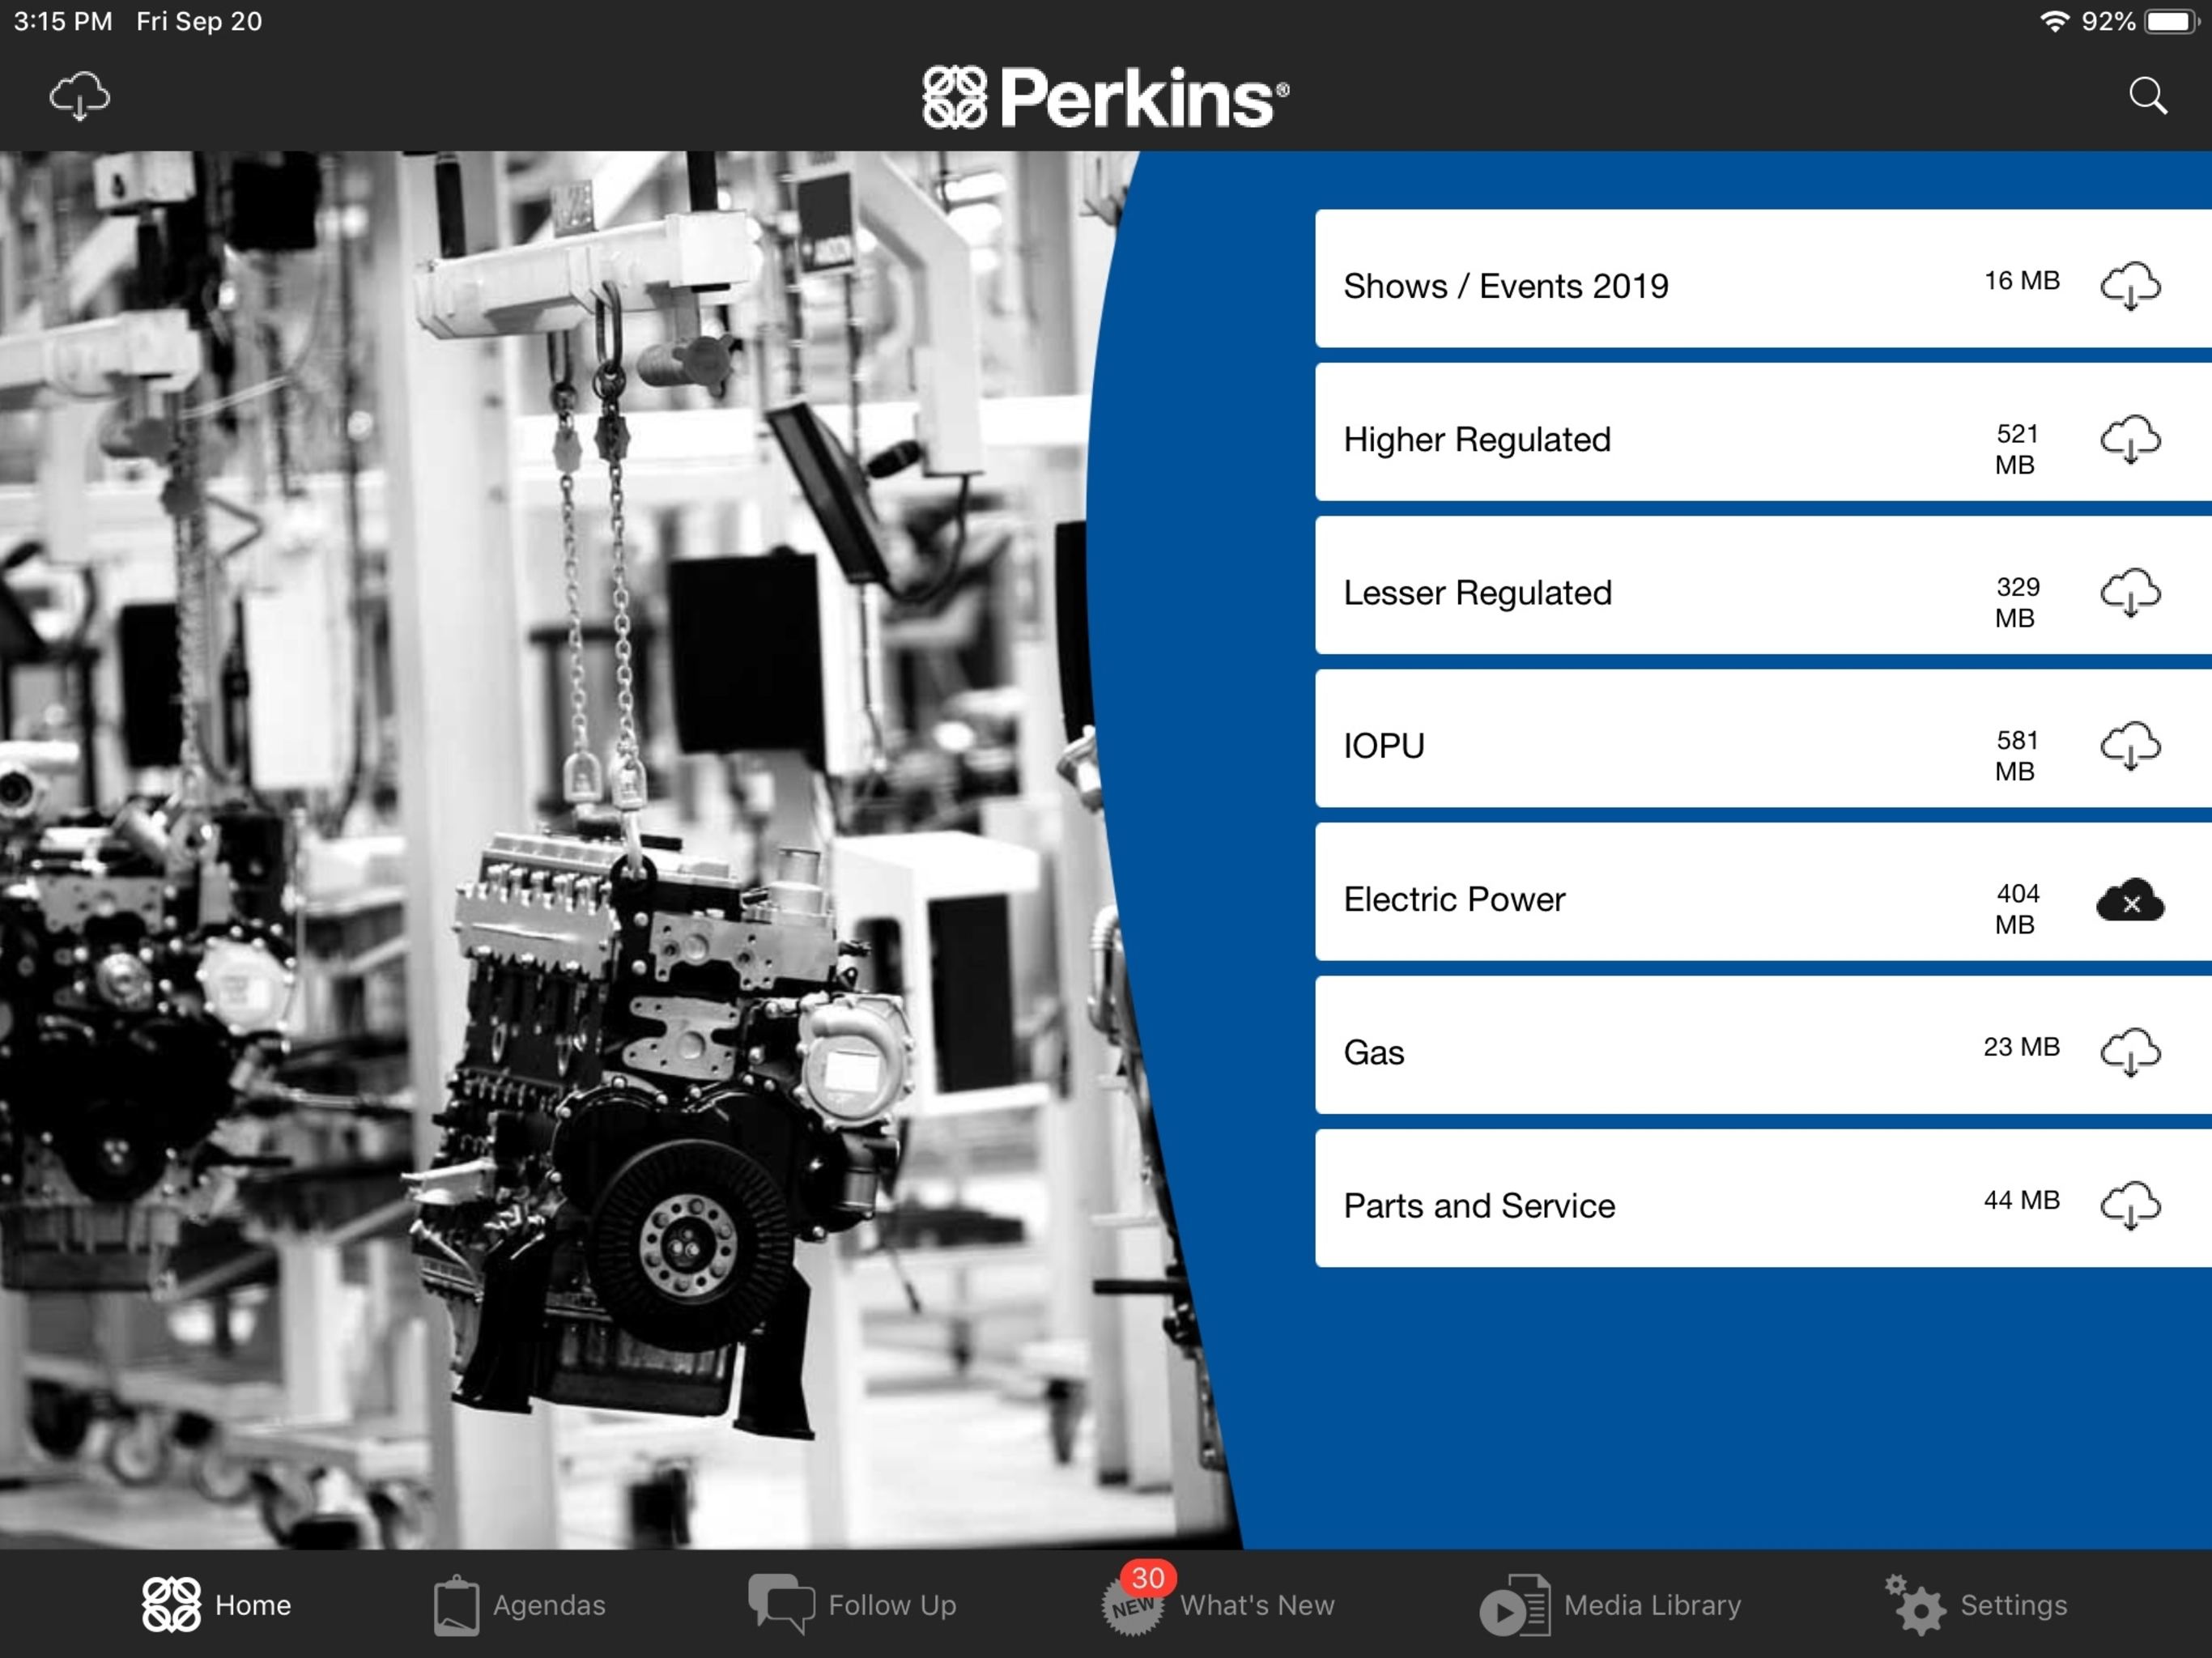Open Higher Regulated category
This screenshot has width=2212, height=1658.
pos(1763,432)
